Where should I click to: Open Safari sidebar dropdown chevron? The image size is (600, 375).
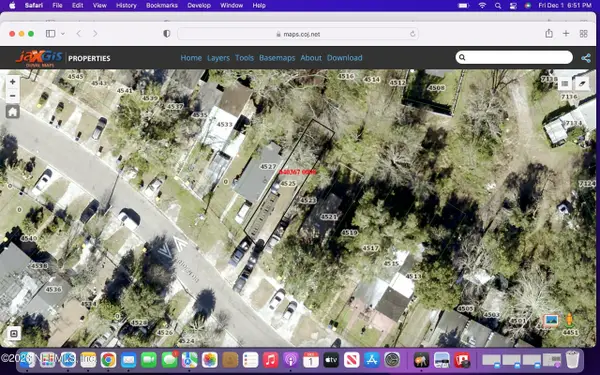(x=63, y=34)
